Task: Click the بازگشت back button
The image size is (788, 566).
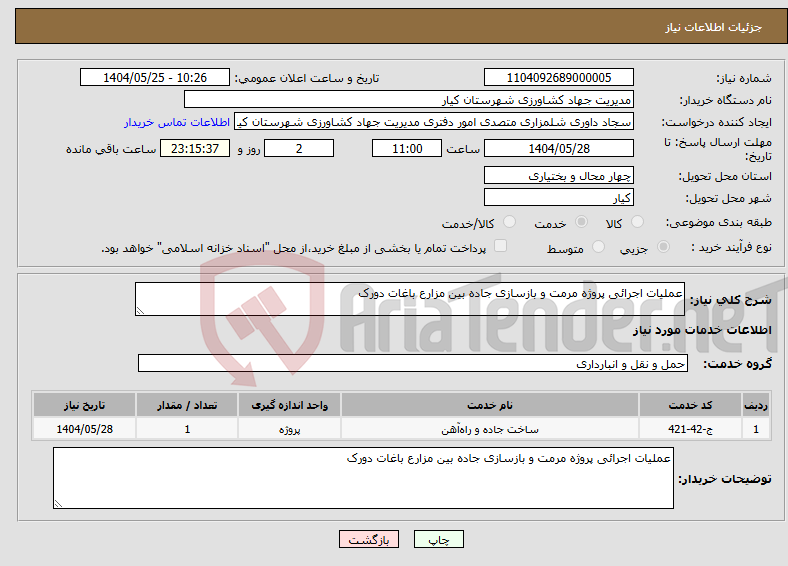Action: [369, 539]
